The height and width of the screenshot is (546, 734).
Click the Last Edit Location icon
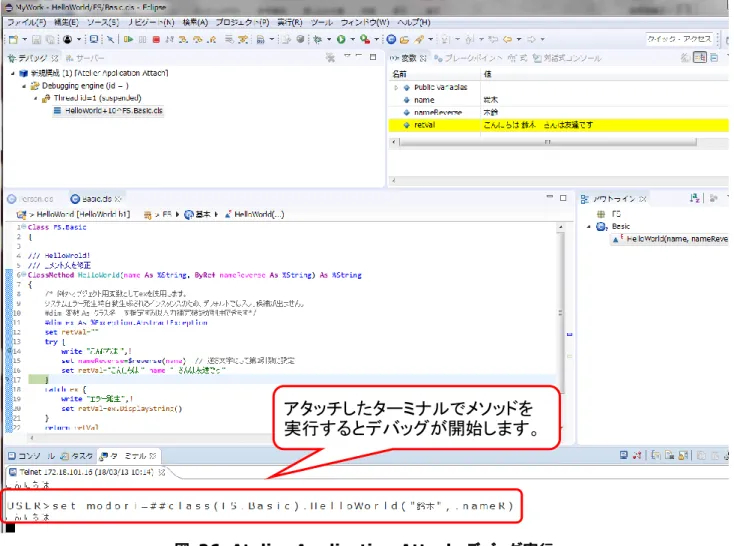pos(493,40)
